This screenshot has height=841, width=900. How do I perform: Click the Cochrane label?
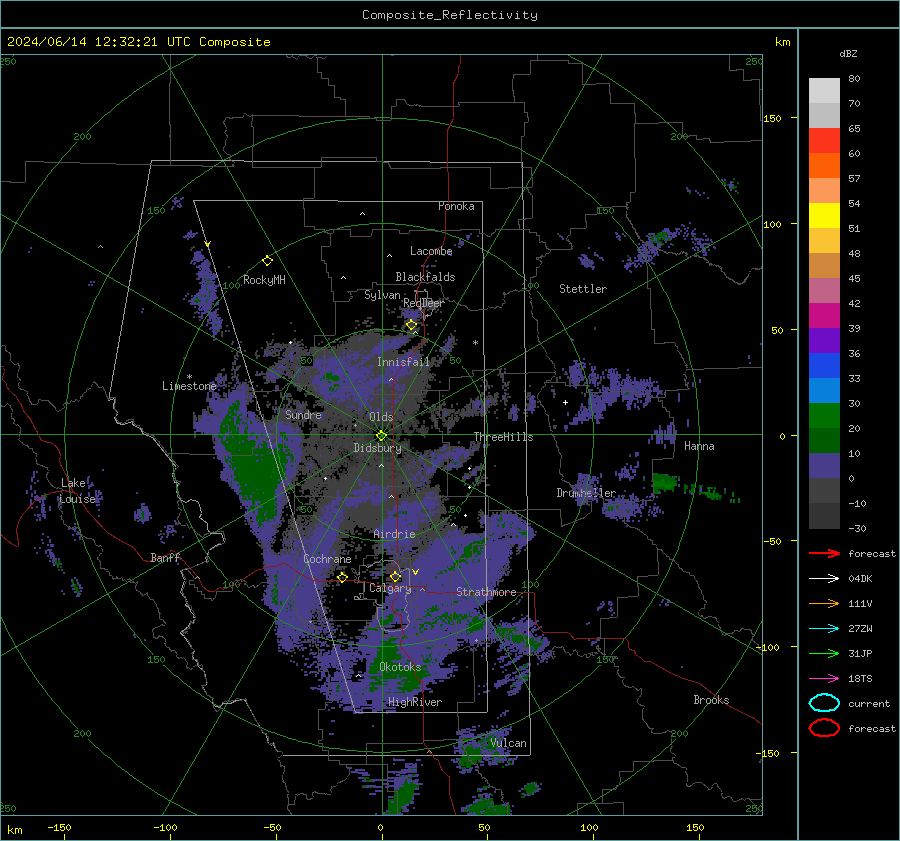(327, 559)
